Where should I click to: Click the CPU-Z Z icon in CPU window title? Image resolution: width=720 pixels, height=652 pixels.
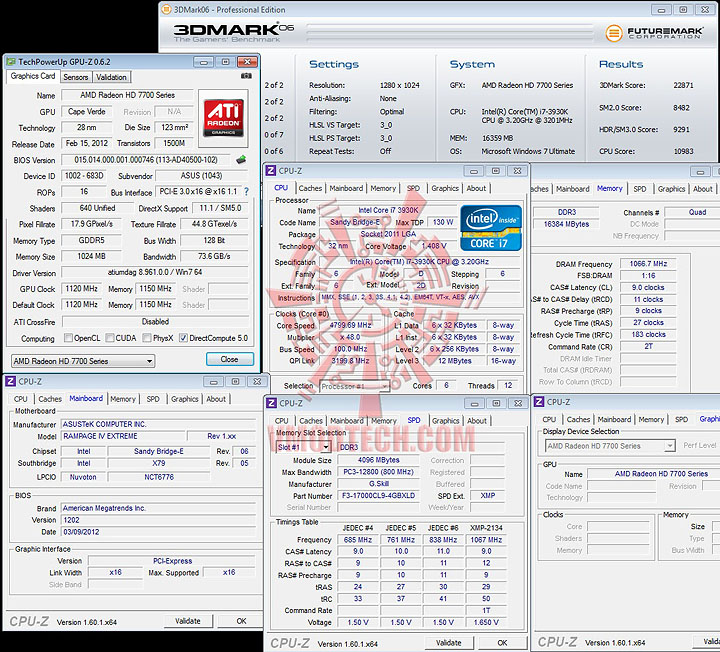tap(271, 171)
